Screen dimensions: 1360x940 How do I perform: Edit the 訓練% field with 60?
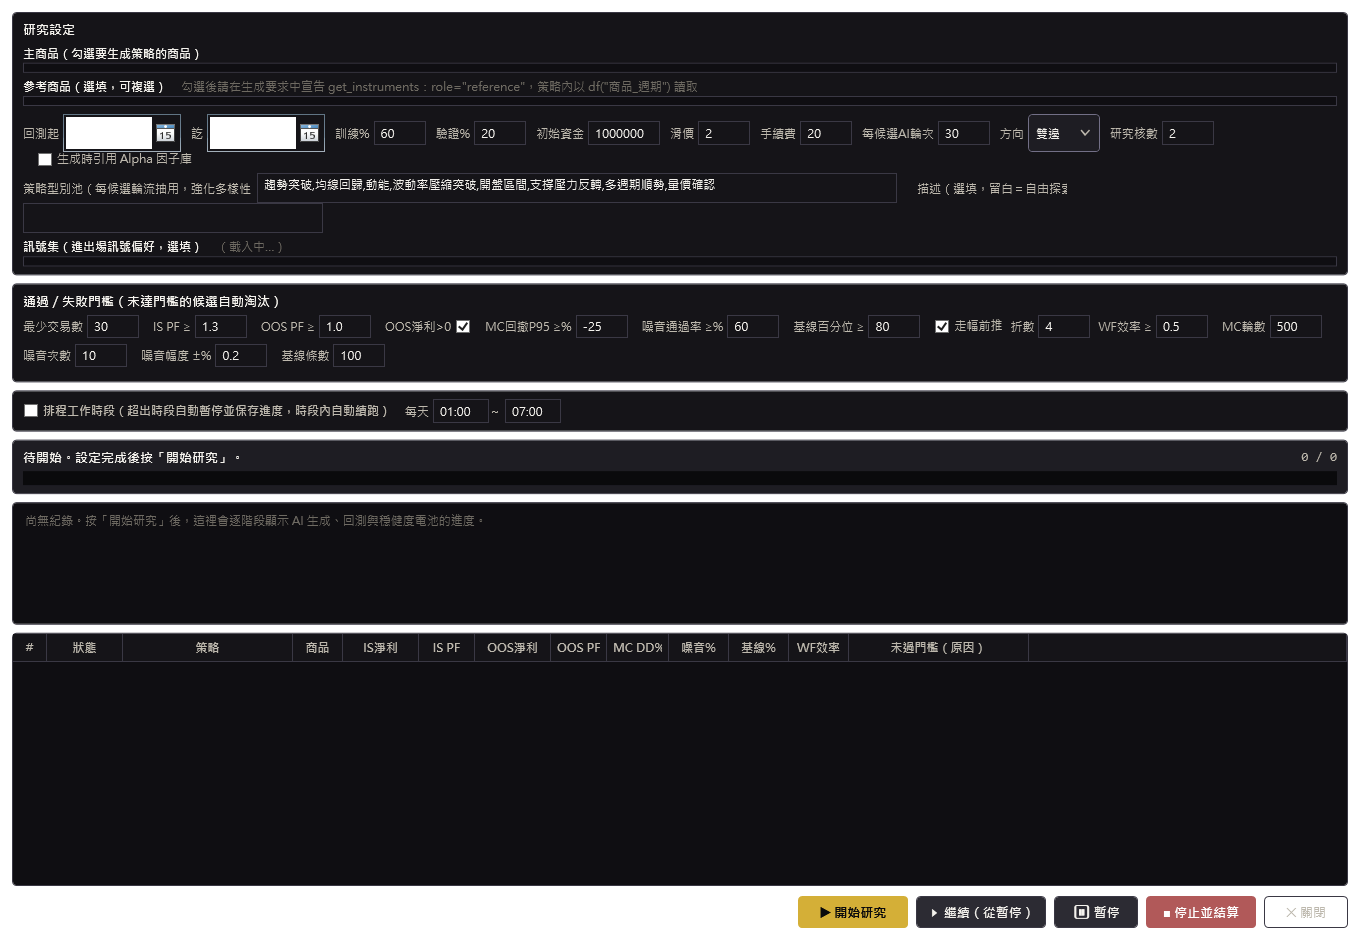(400, 133)
